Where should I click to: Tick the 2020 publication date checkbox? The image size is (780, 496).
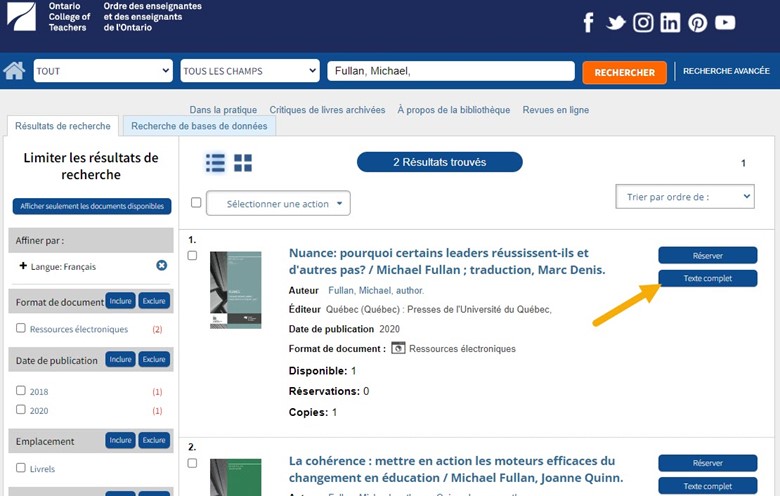(x=20, y=409)
